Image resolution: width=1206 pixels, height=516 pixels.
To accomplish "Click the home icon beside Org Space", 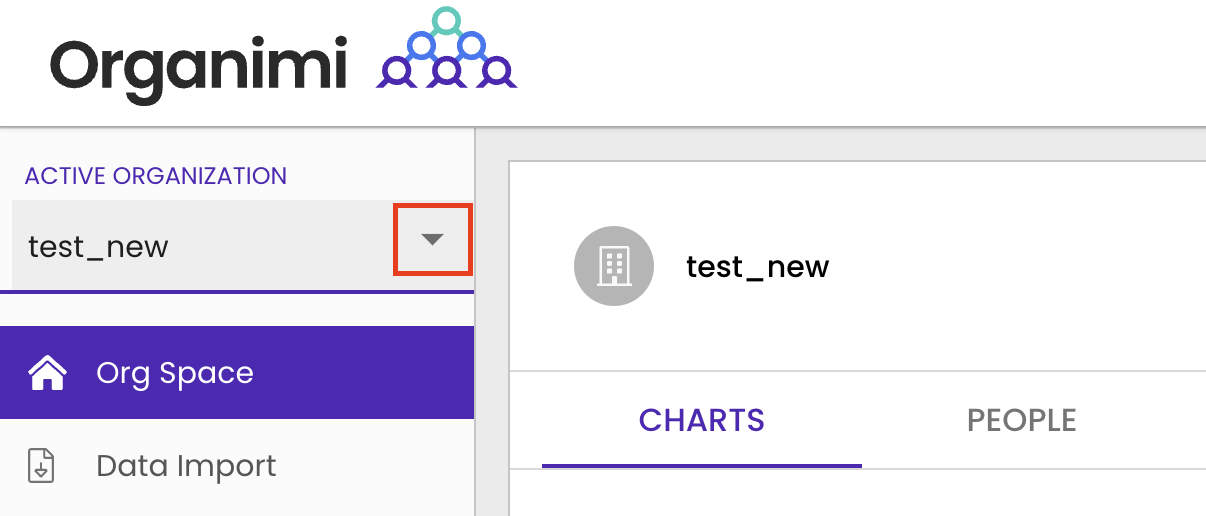I will (x=47, y=373).
